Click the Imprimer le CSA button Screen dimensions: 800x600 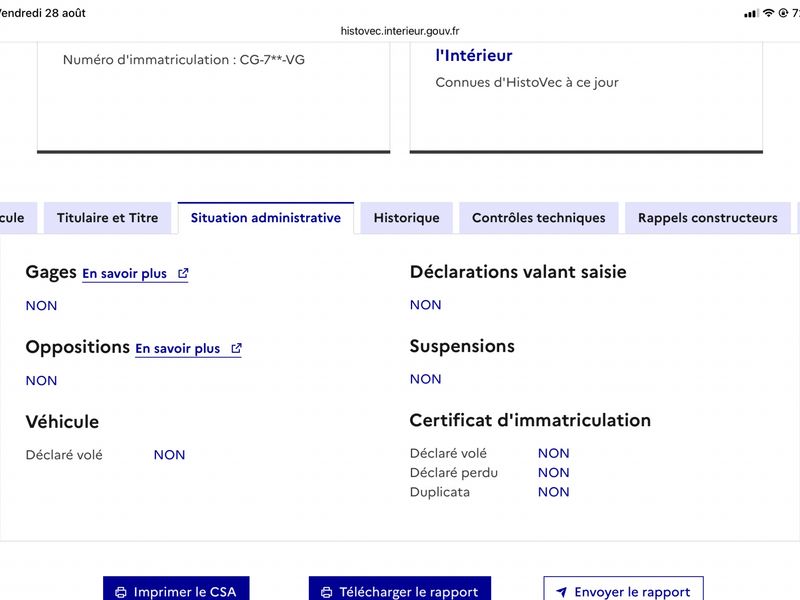pyautogui.click(x=177, y=590)
